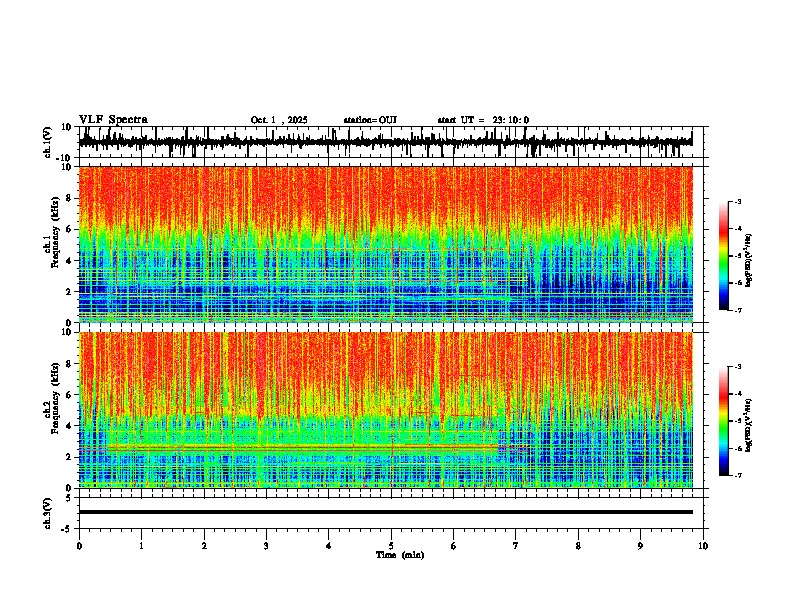
Task: Click the "5" tick on ch.3(V) axis
Action: (70, 498)
